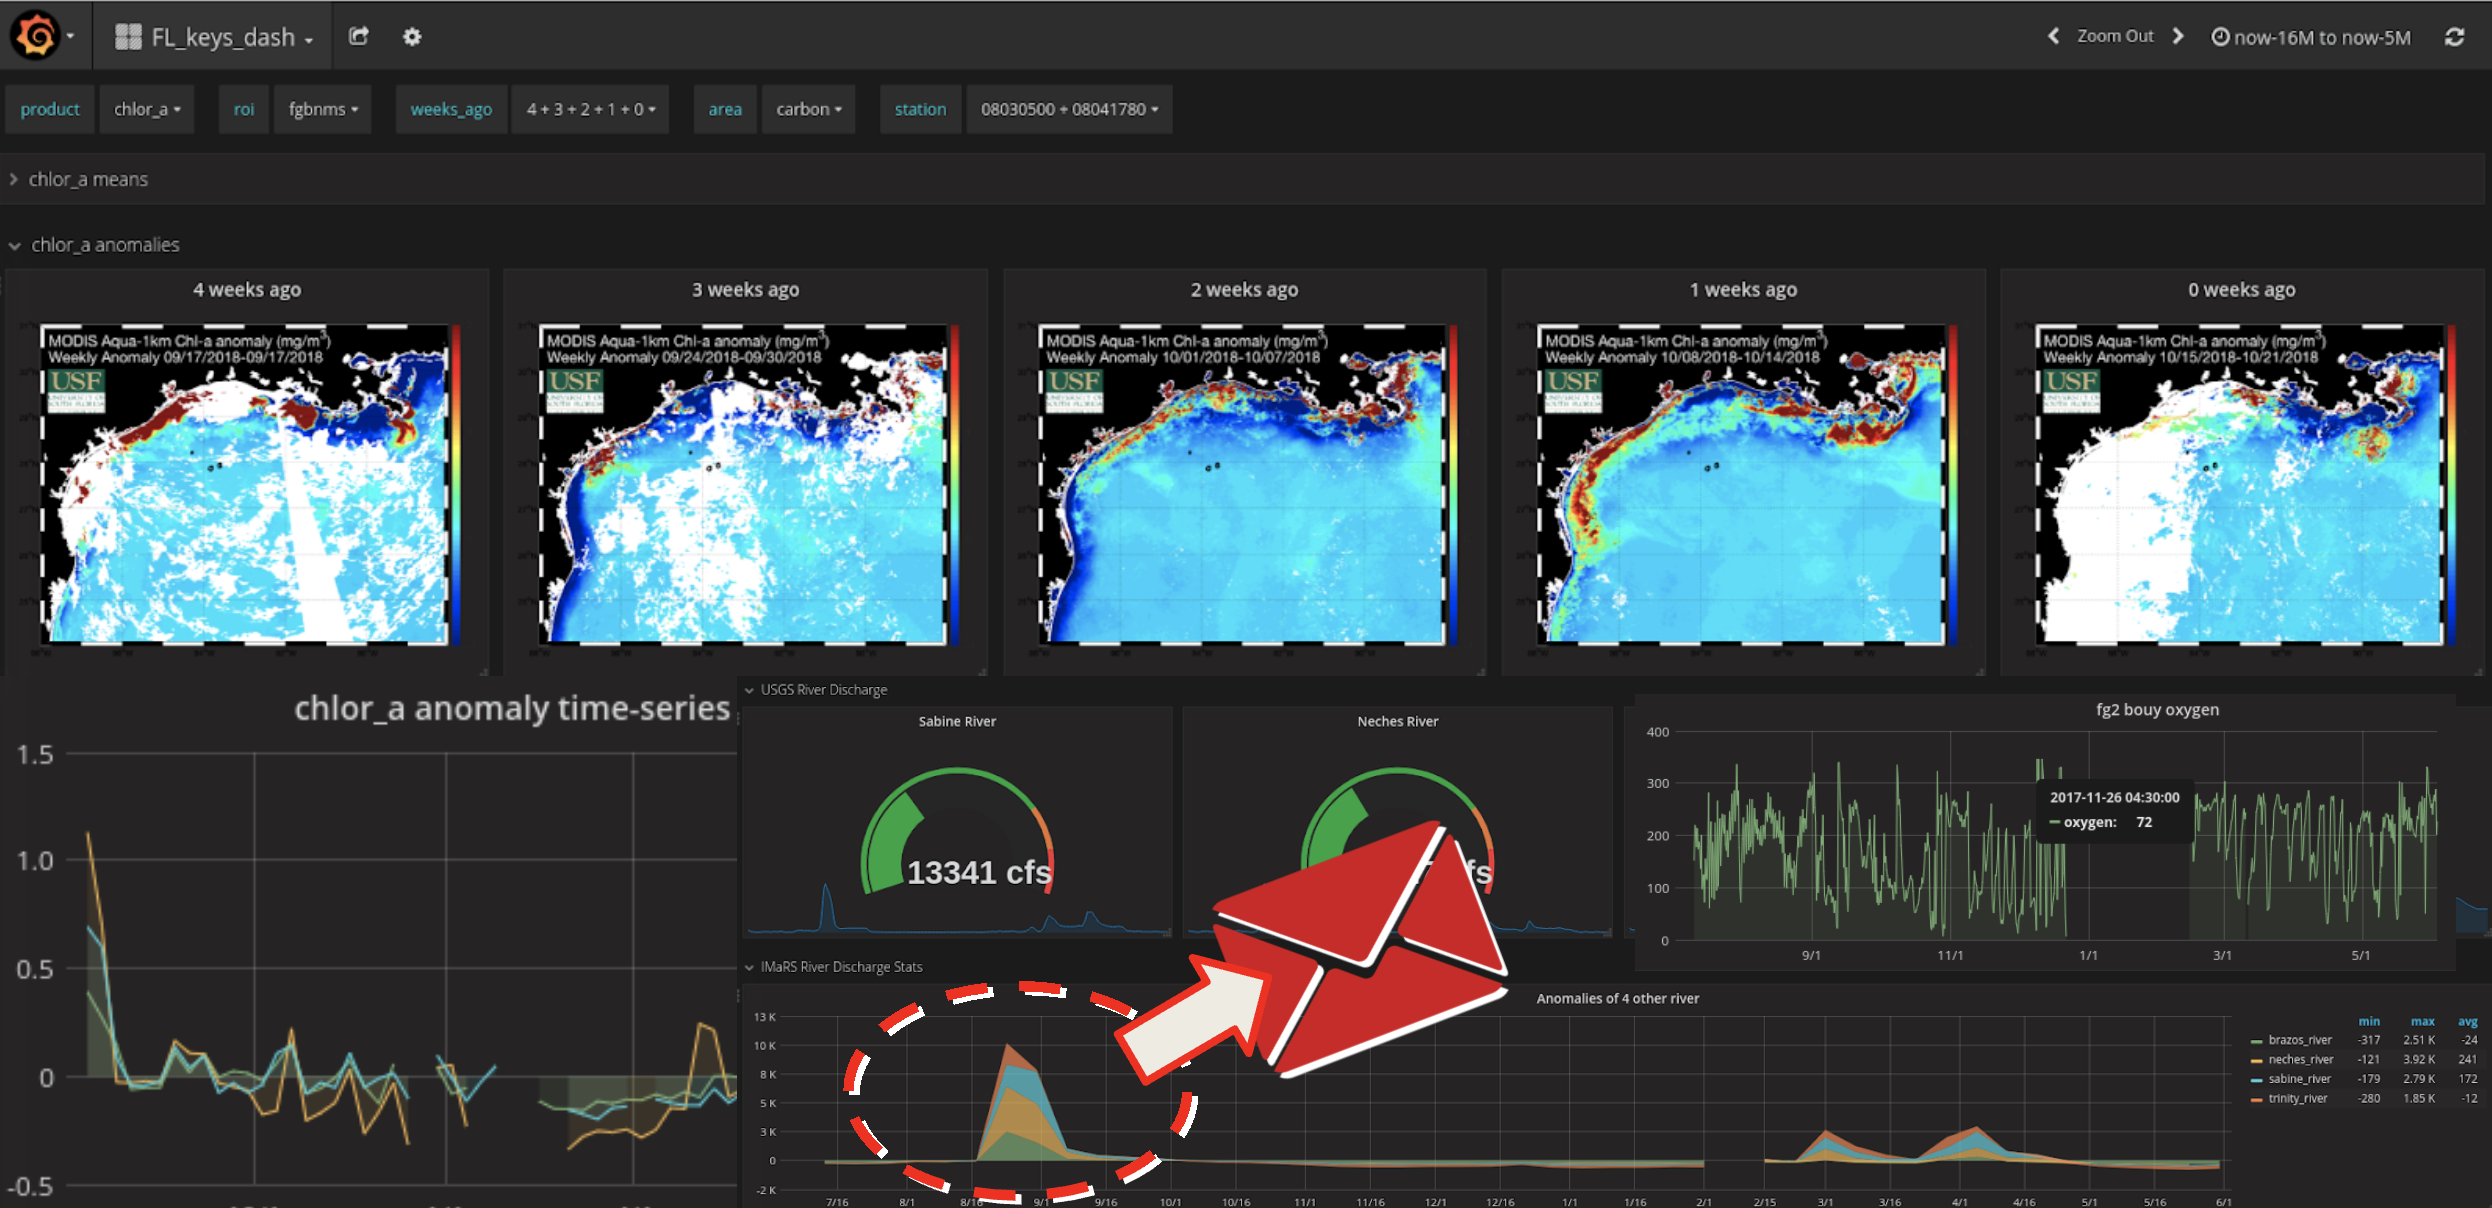Open the Grafana logo main menu
The image size is (2492, 1208).
pos(37,36)
